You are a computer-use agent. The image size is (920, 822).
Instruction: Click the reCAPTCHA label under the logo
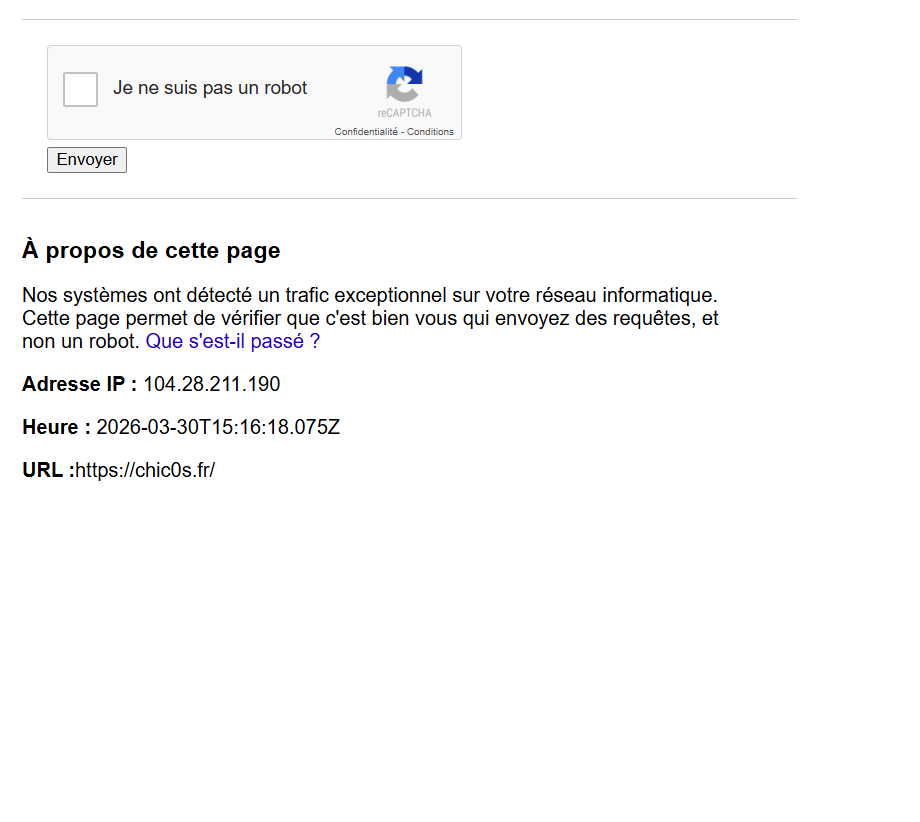(x=403, y=113)
